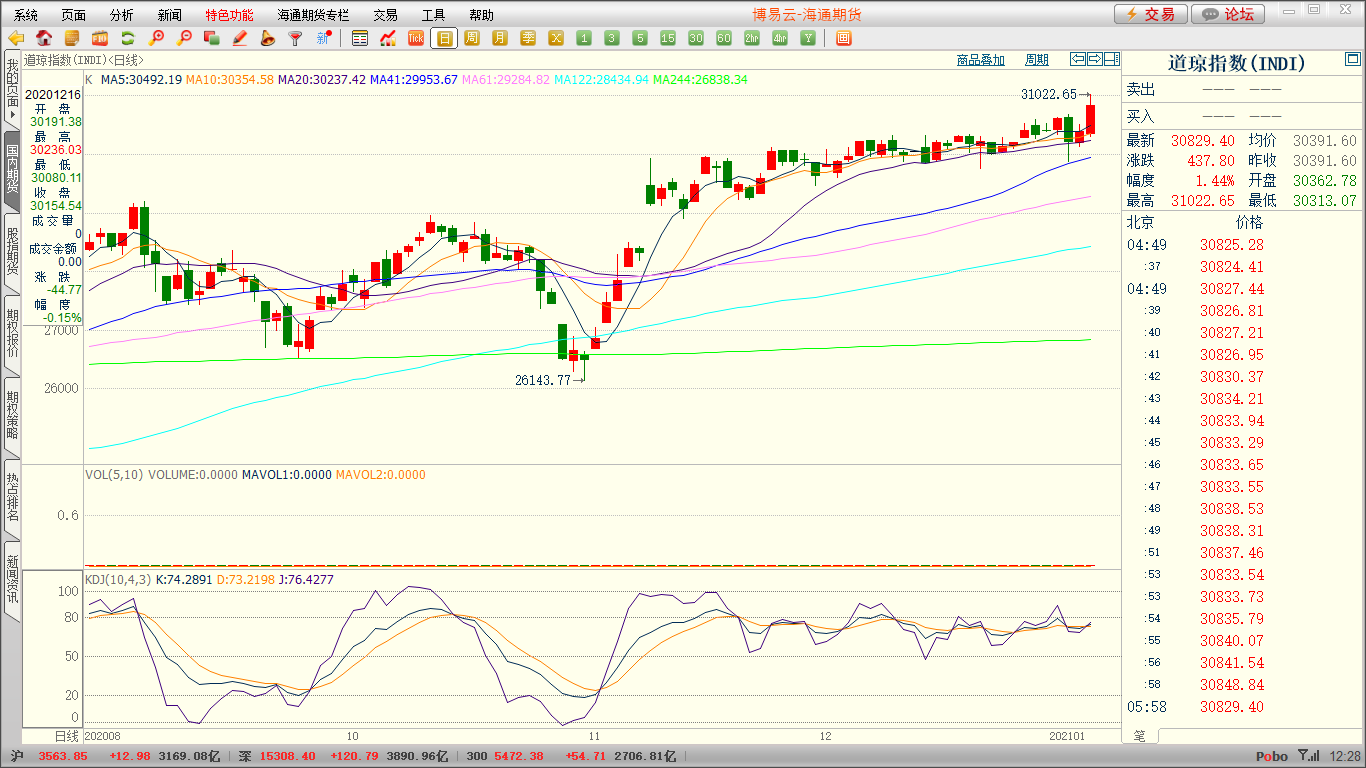The image size is (1366, 768).
Task: Click the 交易 trade button
Action: pos(1151,14)
